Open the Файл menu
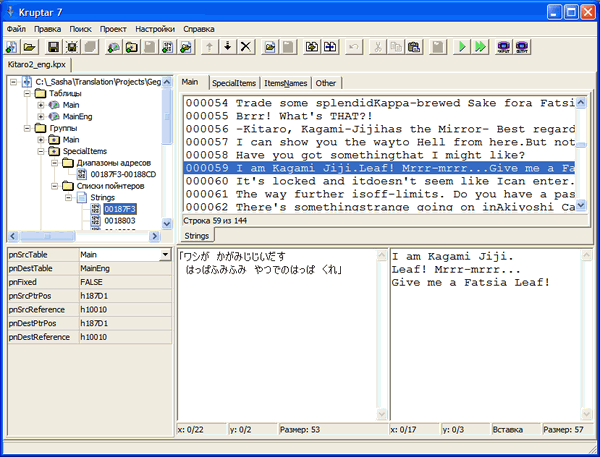This screenshot has height=457, width=600. (16, 29)
